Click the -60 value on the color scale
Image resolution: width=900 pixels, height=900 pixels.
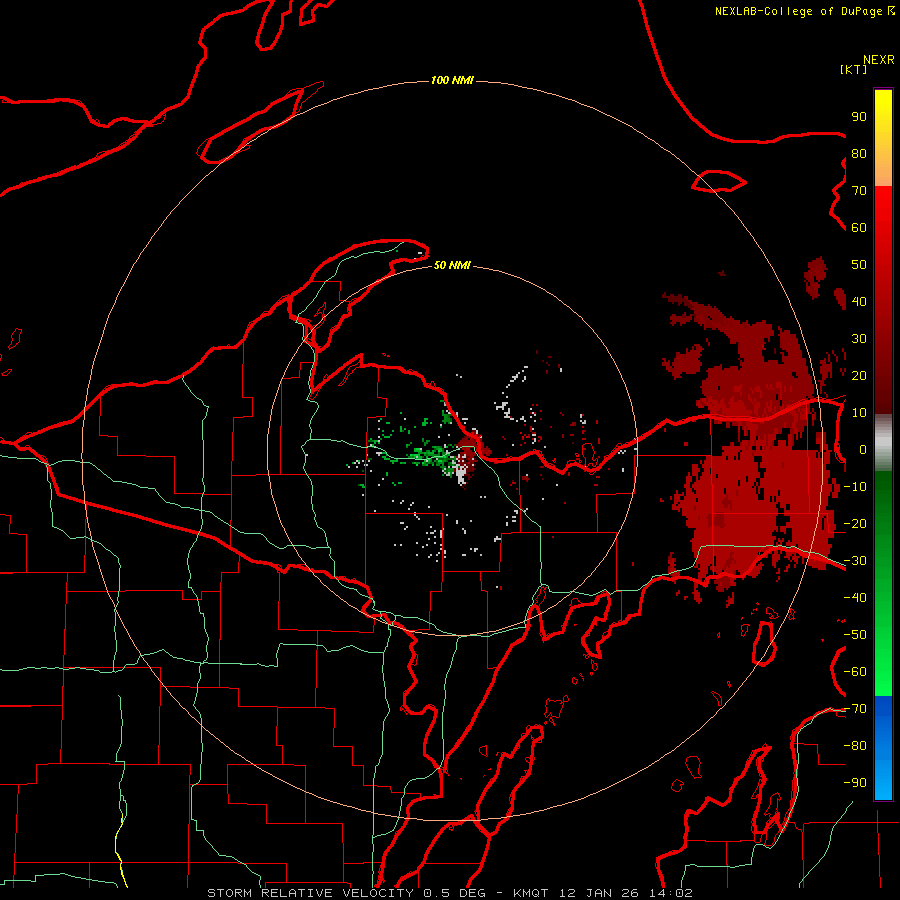tap(855, 672)
